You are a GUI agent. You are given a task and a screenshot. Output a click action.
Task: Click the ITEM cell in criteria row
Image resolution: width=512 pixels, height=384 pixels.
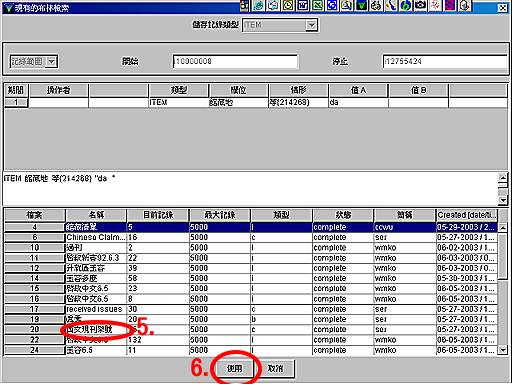[x=178, y=102]
